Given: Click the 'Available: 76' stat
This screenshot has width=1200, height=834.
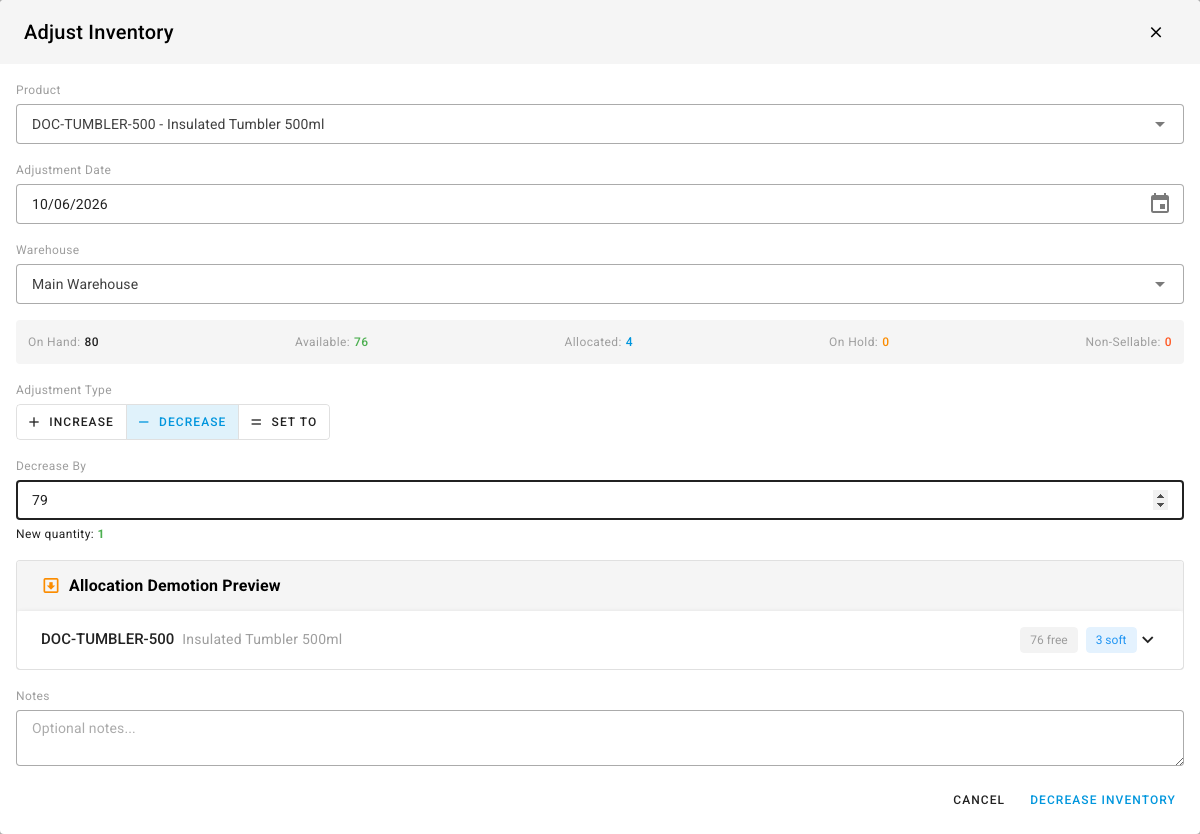Looking at the screenshot, I should tap(332, 342).
